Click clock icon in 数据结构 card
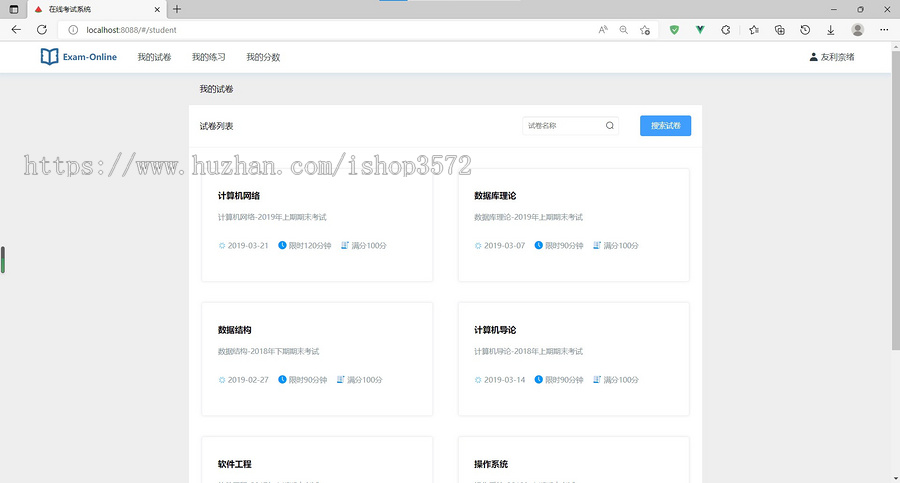The height and width of the screenshot is (483, 900). 282,380
